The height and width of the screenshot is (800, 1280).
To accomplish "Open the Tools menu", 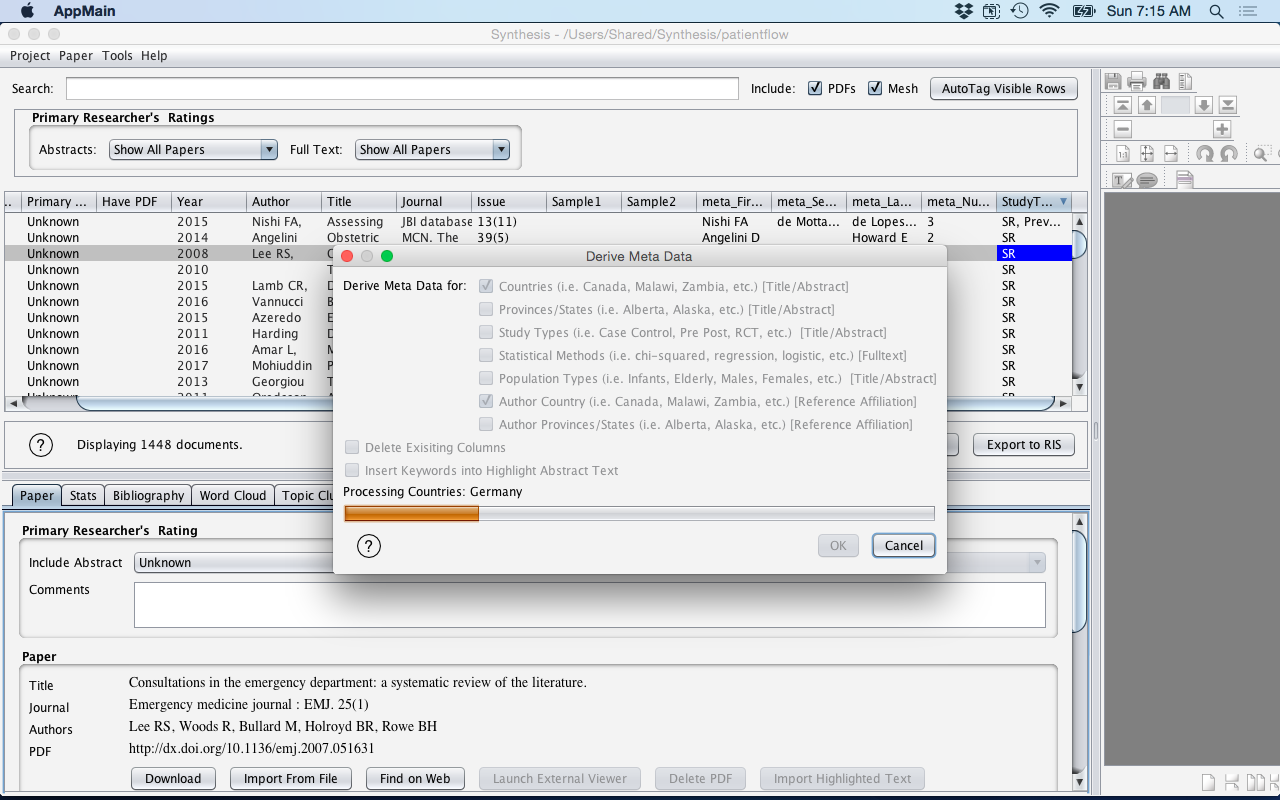I will coord(117,56).
